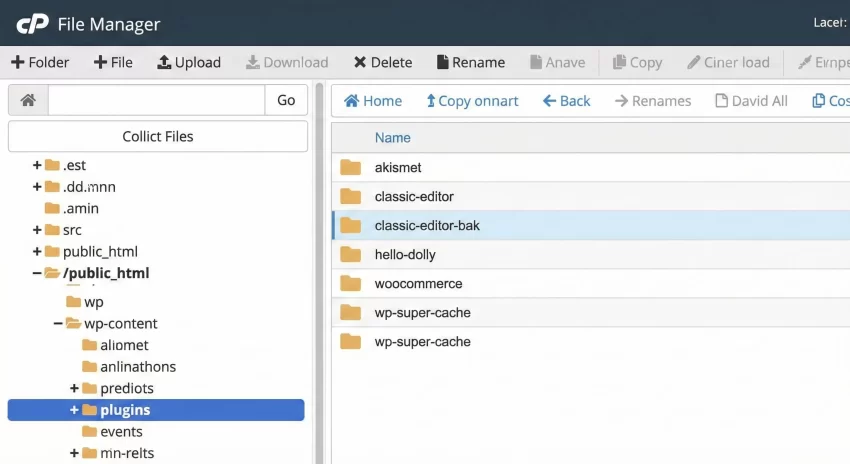Sort by the Name column header

click(x=392, y=138)
